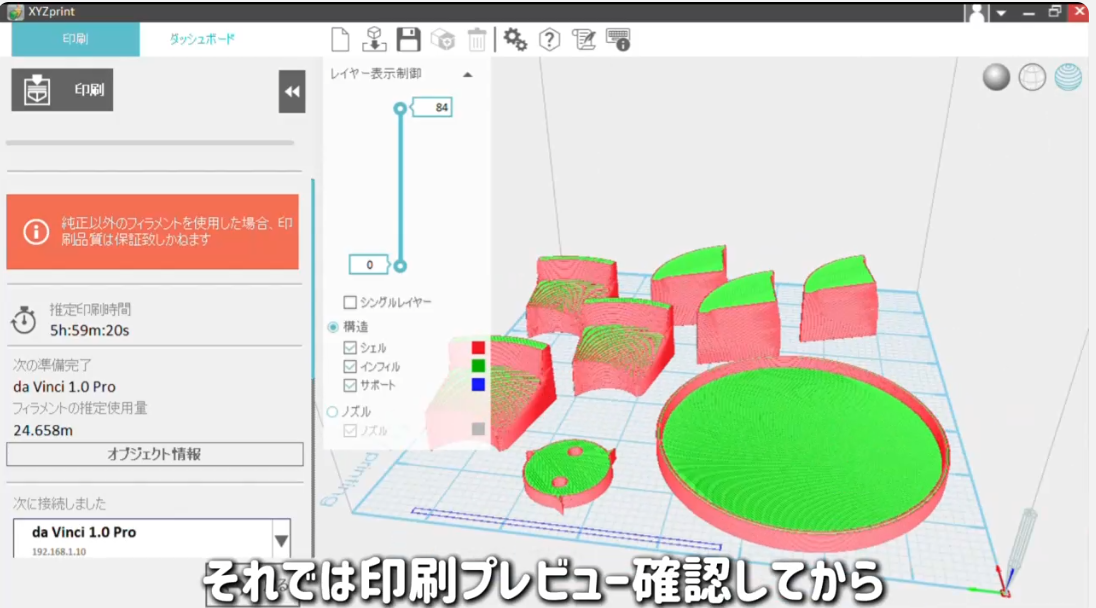The width and height of the screenshot is (1096, 608).
Task: Collapse the left sidebar with double arrow
Action: coord(291,92)
